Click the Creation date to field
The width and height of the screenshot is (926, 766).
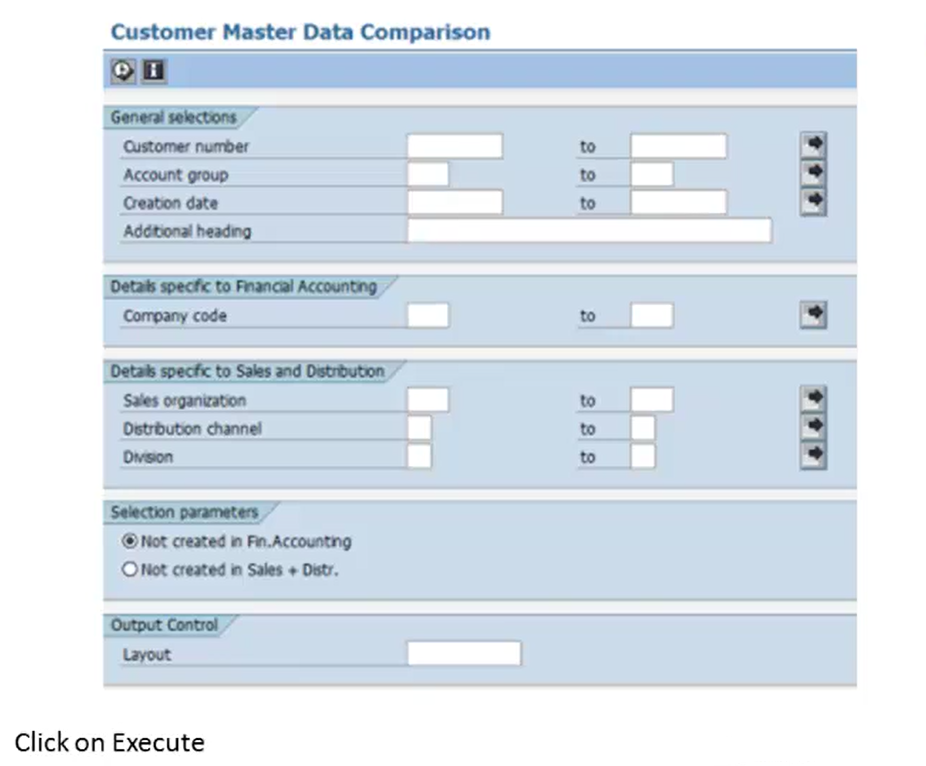[x=679, y=203]
